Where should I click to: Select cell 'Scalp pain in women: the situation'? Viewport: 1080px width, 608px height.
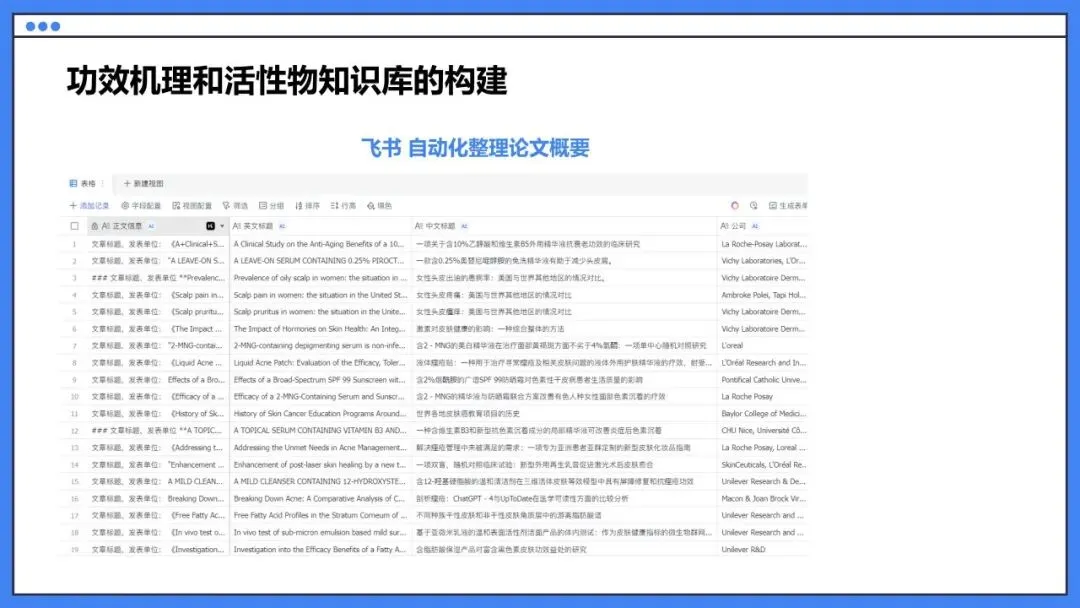(x=321, y=295)
